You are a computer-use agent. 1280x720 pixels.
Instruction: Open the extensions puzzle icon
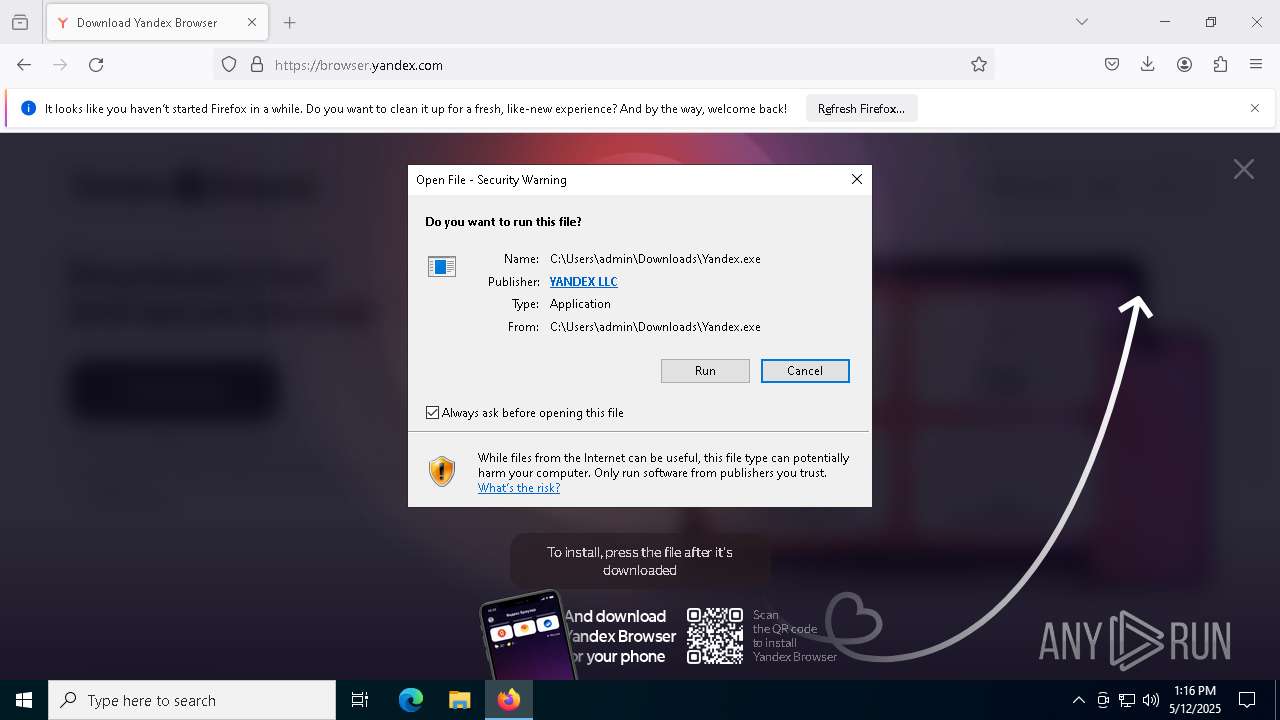(x=1220, y=65)
